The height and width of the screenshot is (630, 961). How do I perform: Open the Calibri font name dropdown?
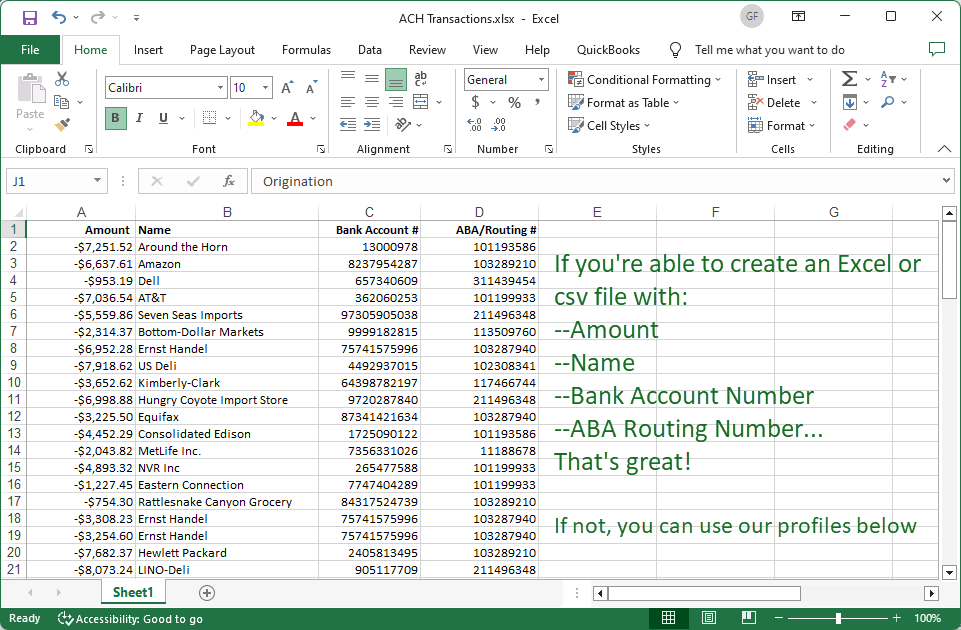coord(220,88)
